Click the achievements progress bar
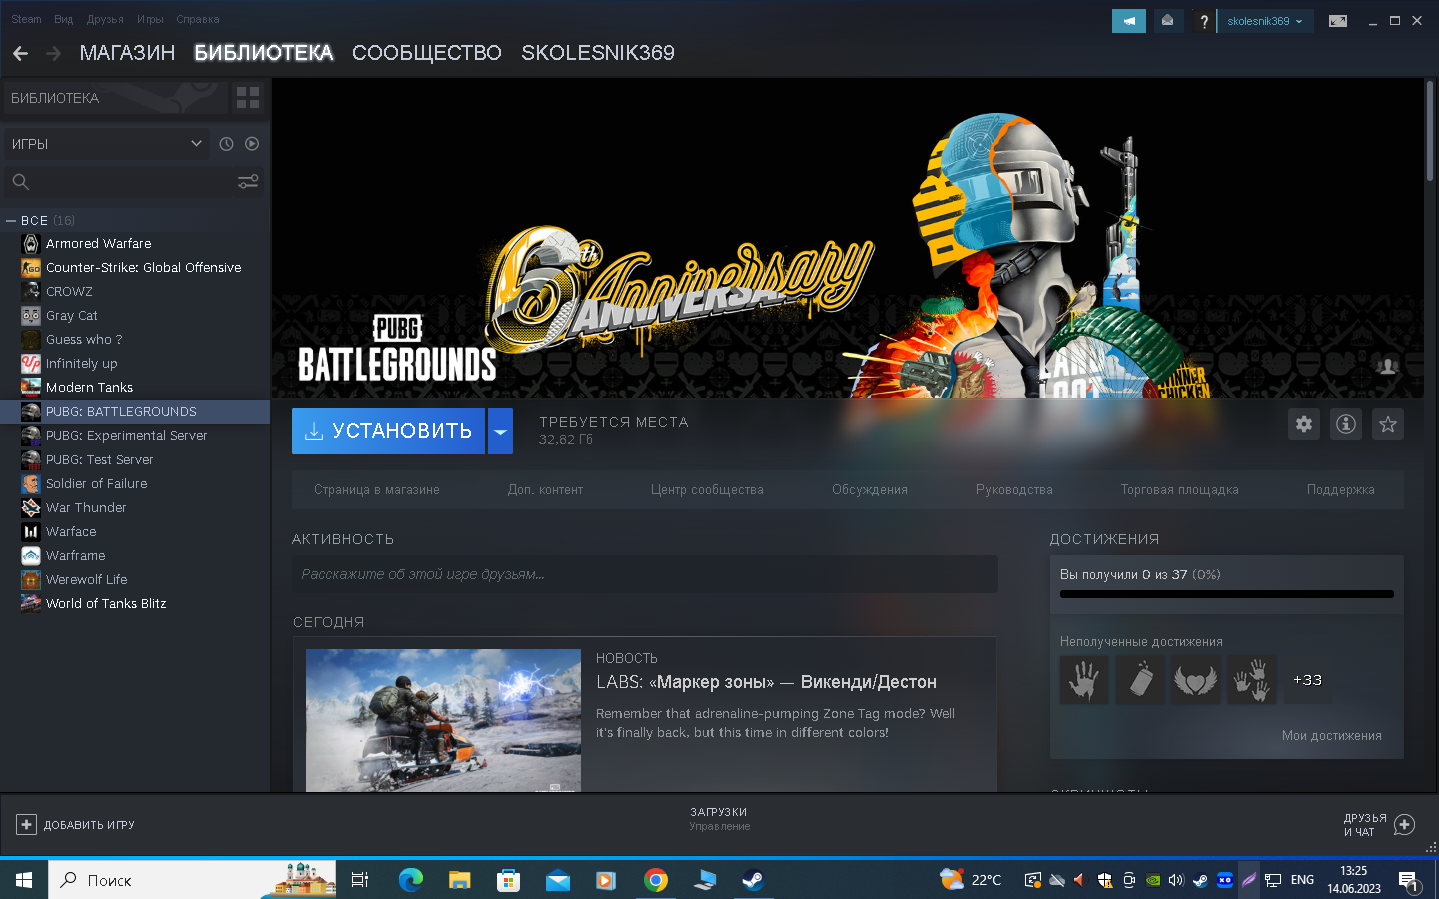Screen dimensions: 1439x899 (1227, 594)
